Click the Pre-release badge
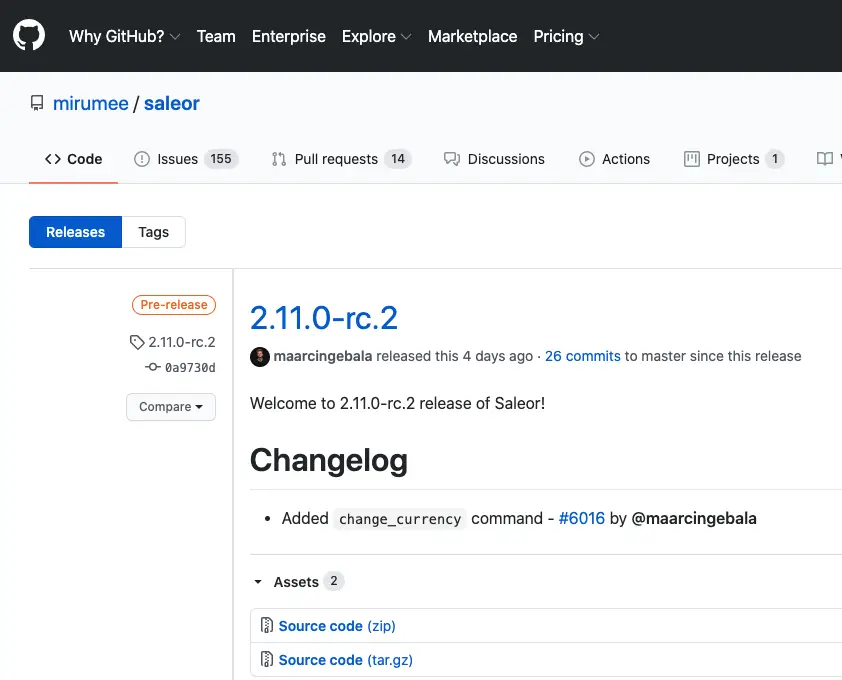 click(x=174, y=305)
